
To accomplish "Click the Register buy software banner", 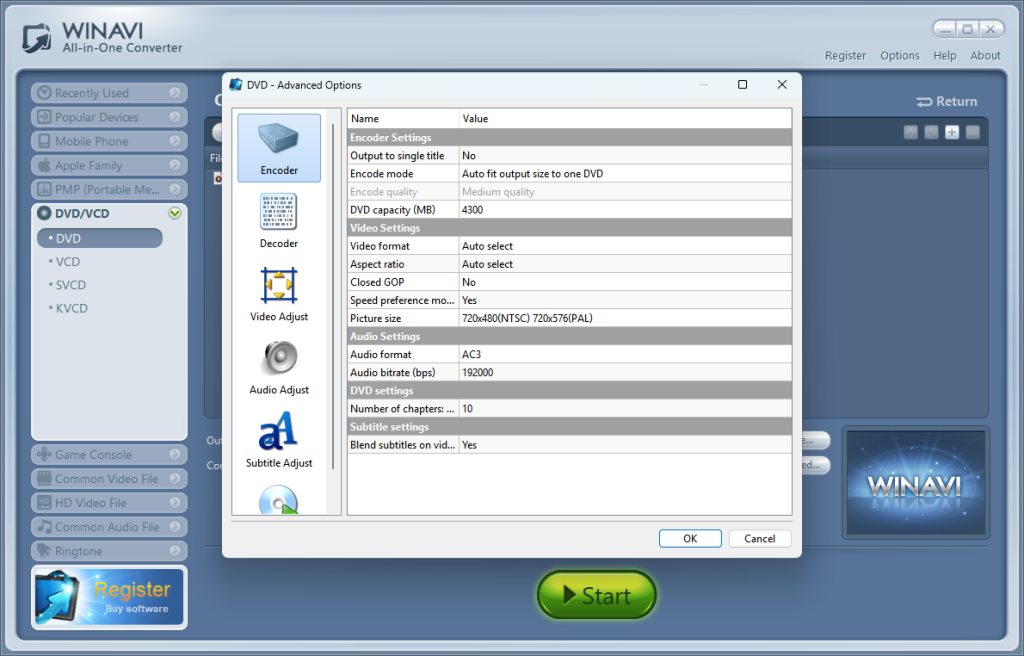I will click(x=109, y=597).
